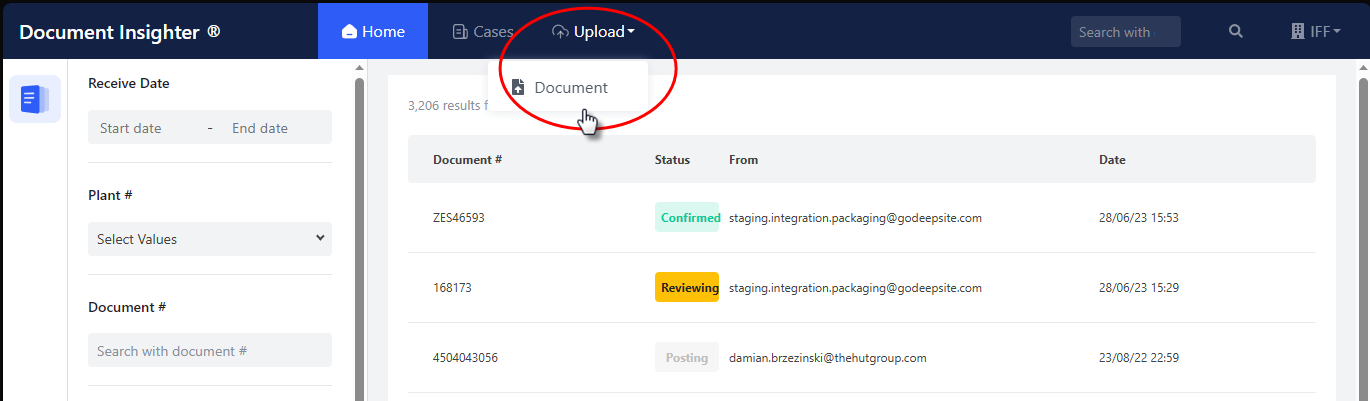Choose Document from the Upload menu
Viewport: 1370px width, 401px height.
570,87
